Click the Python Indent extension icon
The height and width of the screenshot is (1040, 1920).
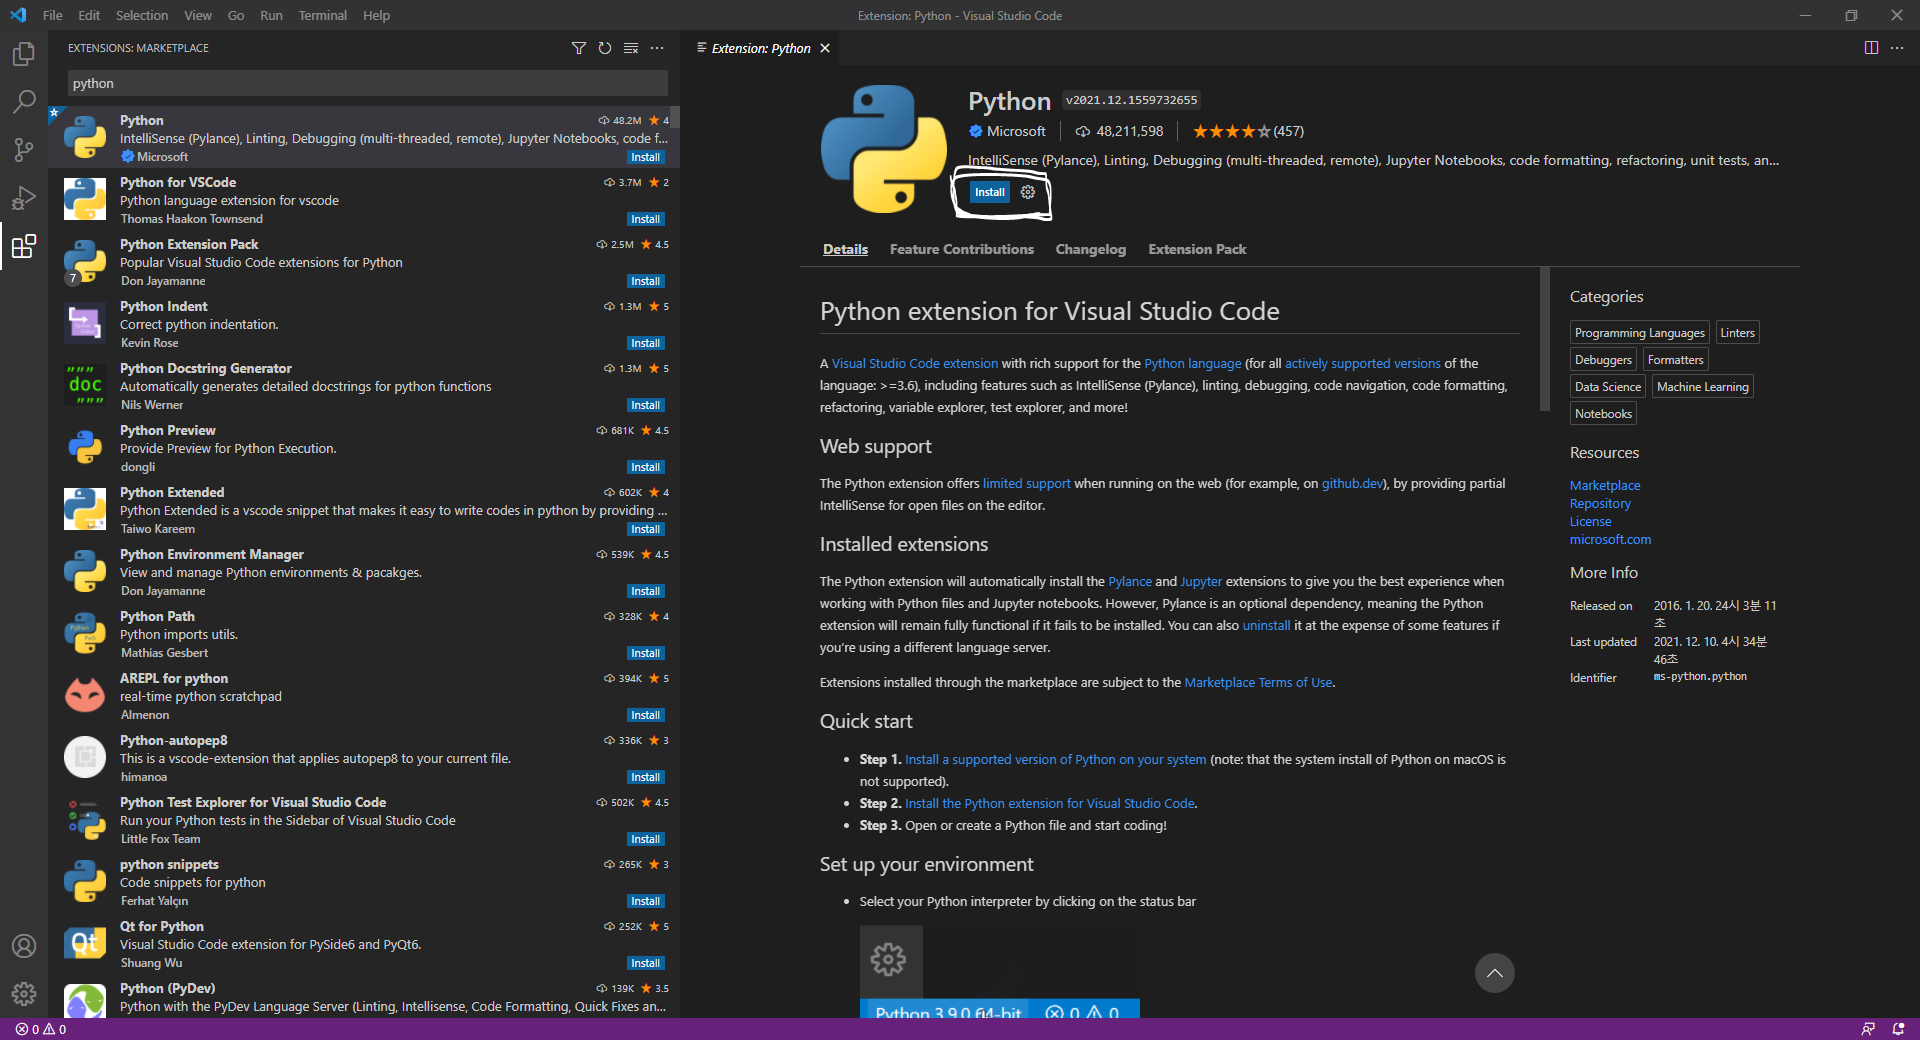tap(85, 323)
